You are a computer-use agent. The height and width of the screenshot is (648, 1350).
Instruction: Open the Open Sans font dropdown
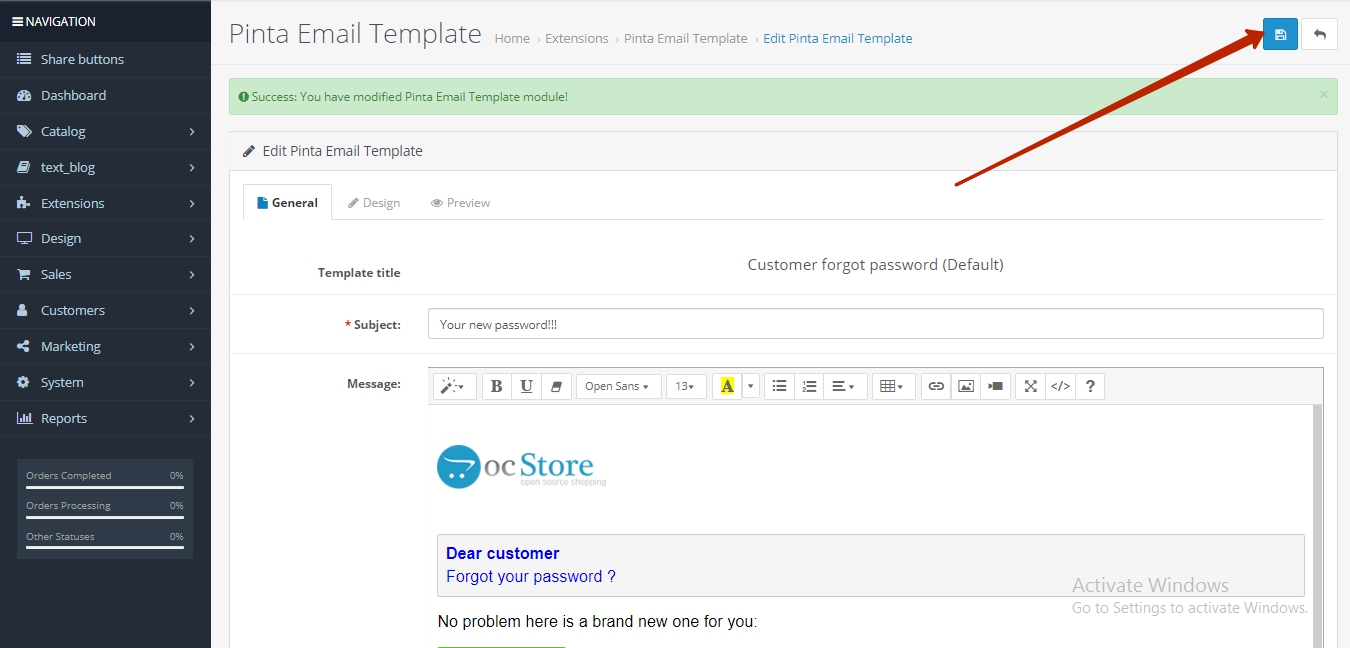[617, 386]
